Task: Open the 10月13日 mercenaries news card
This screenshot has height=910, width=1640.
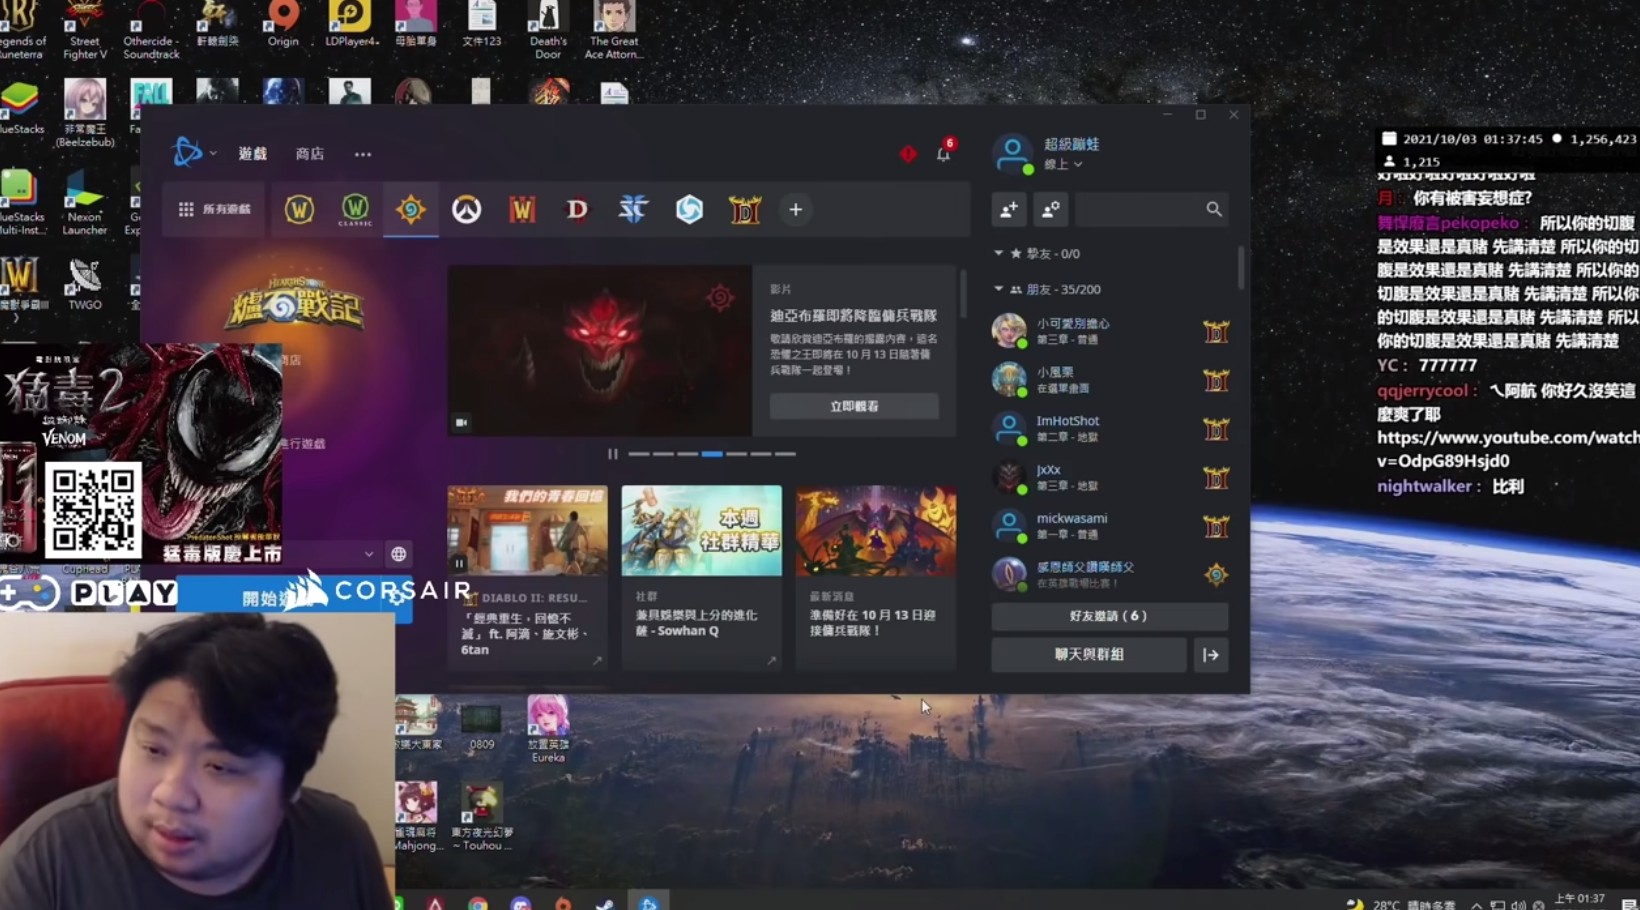Action: point(875,577)
